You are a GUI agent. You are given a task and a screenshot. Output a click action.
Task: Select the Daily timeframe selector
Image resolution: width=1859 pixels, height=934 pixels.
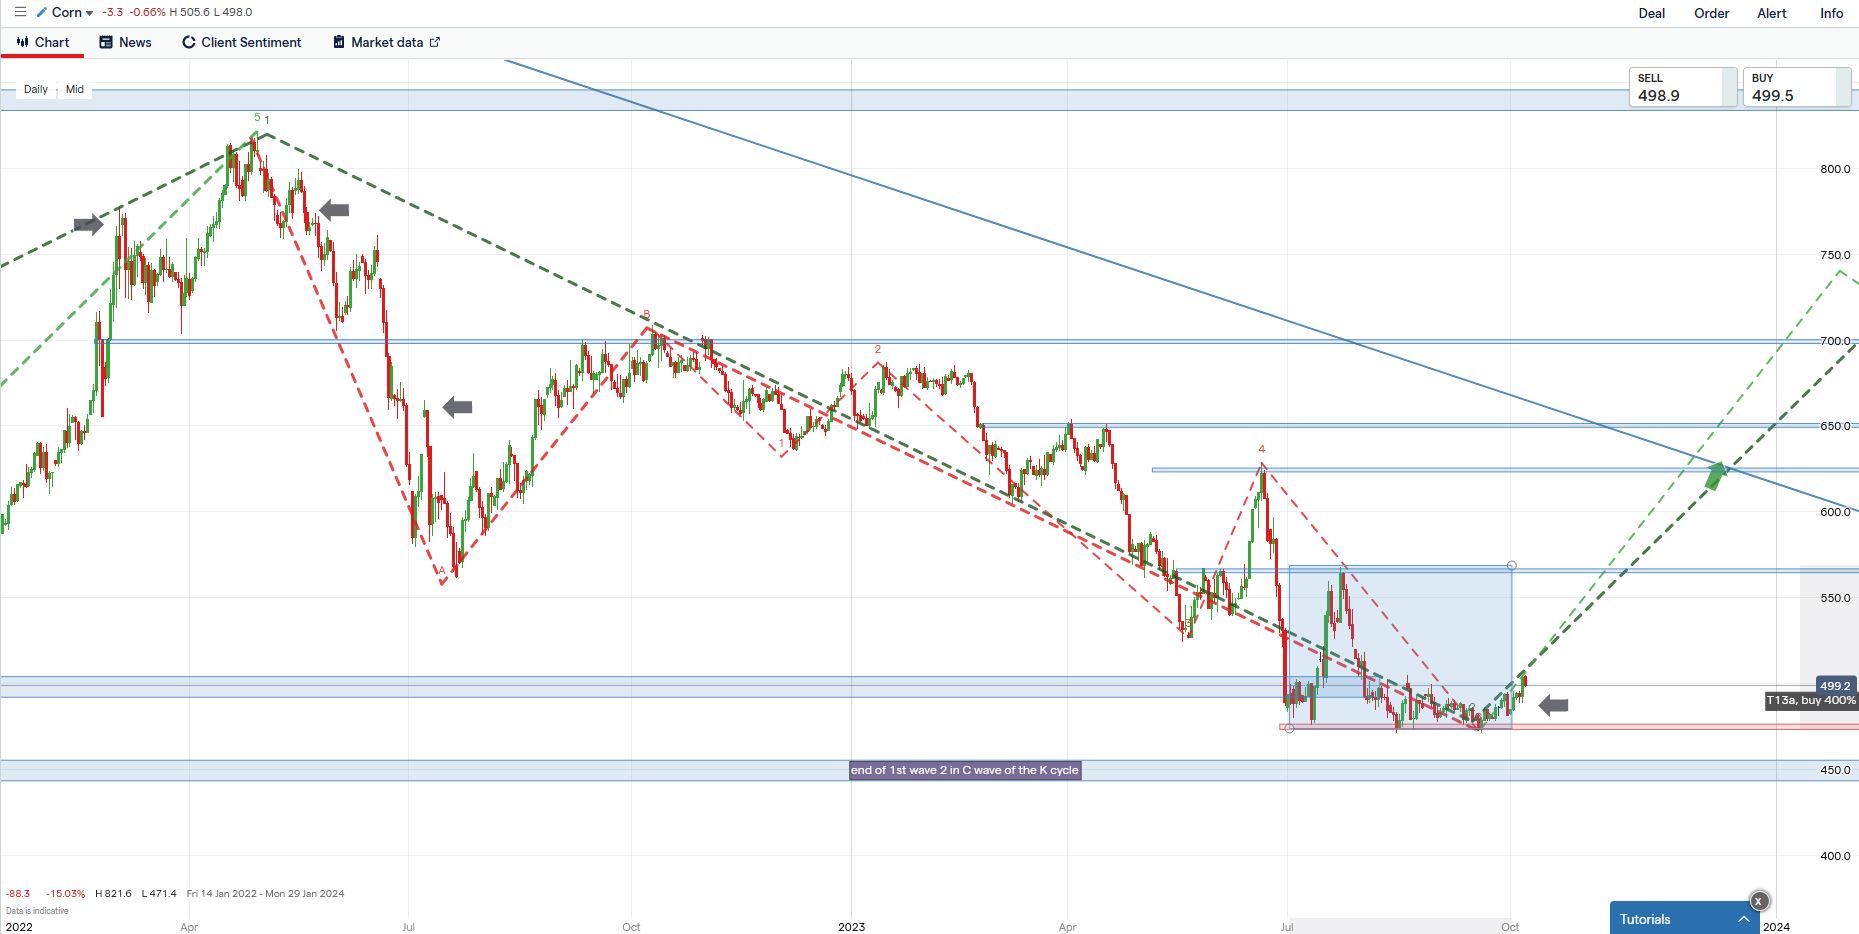pyautogui.click(x=36, y=89)
